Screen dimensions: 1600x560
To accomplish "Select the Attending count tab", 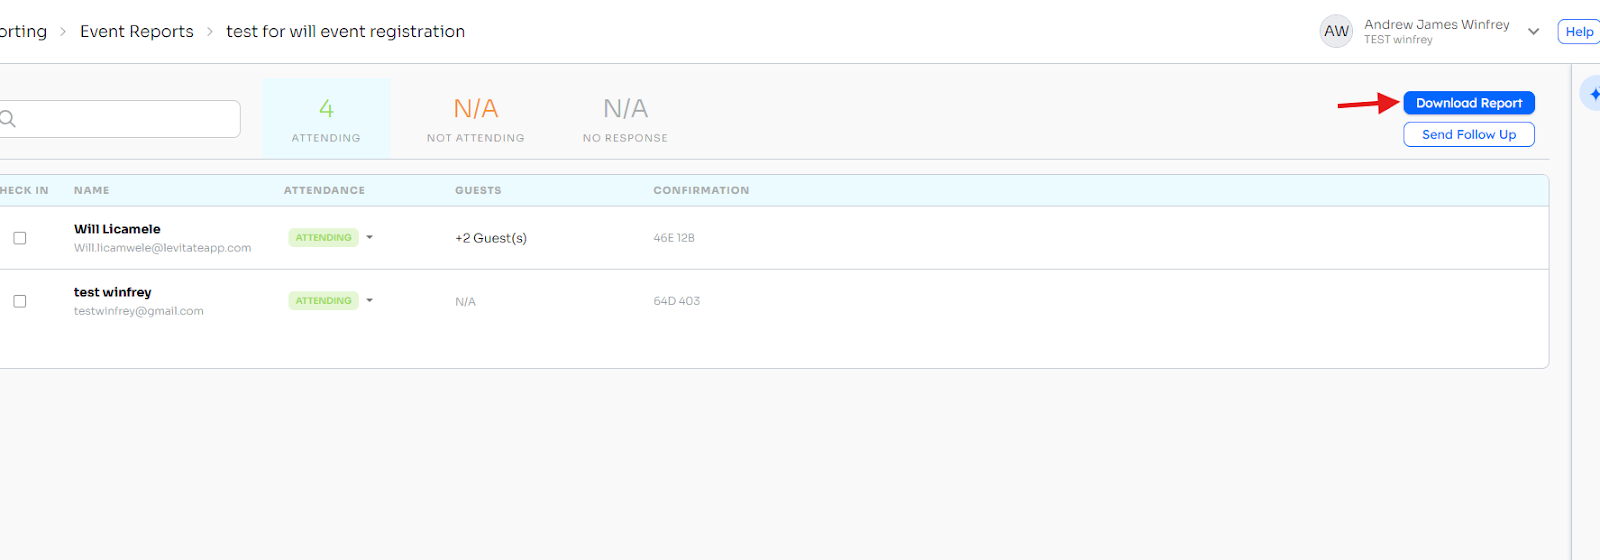I will (326, 119).
